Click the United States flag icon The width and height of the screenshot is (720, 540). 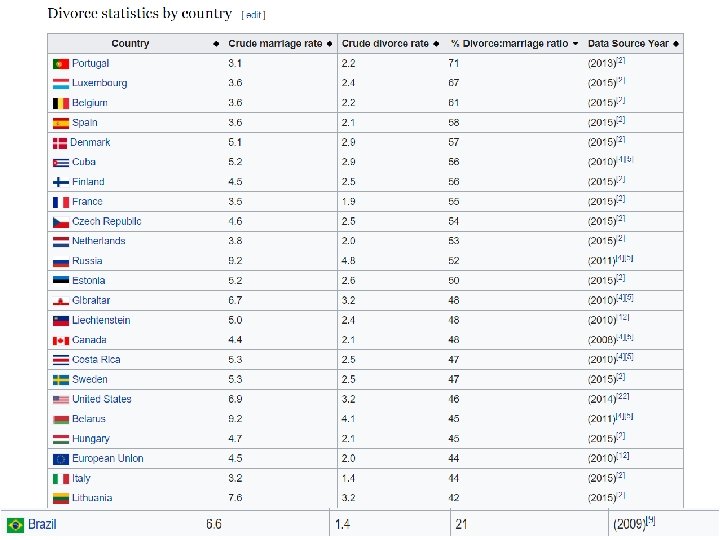pos(60,399)
